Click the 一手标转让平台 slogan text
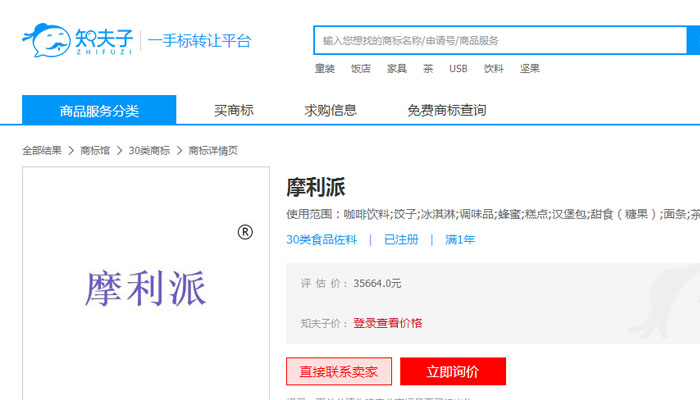The width and height of the screenshot is (700, 400). 199,41
